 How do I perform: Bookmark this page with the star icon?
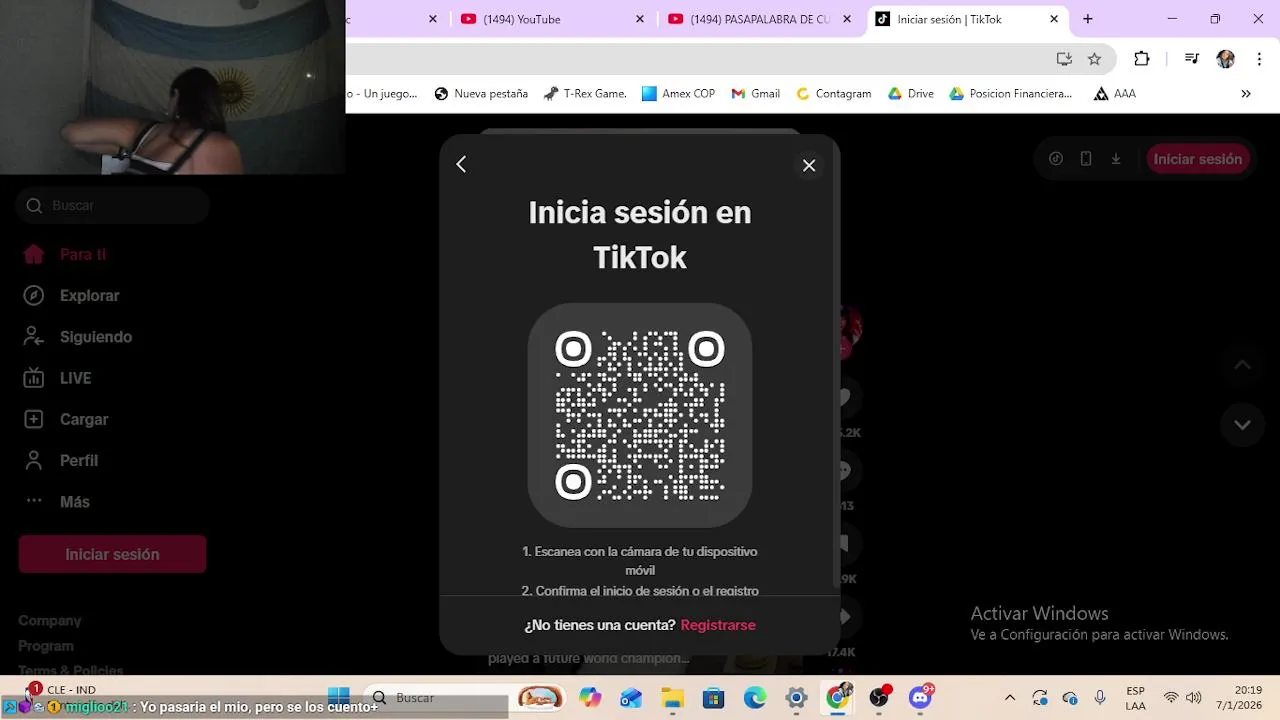pos(1094,59)
